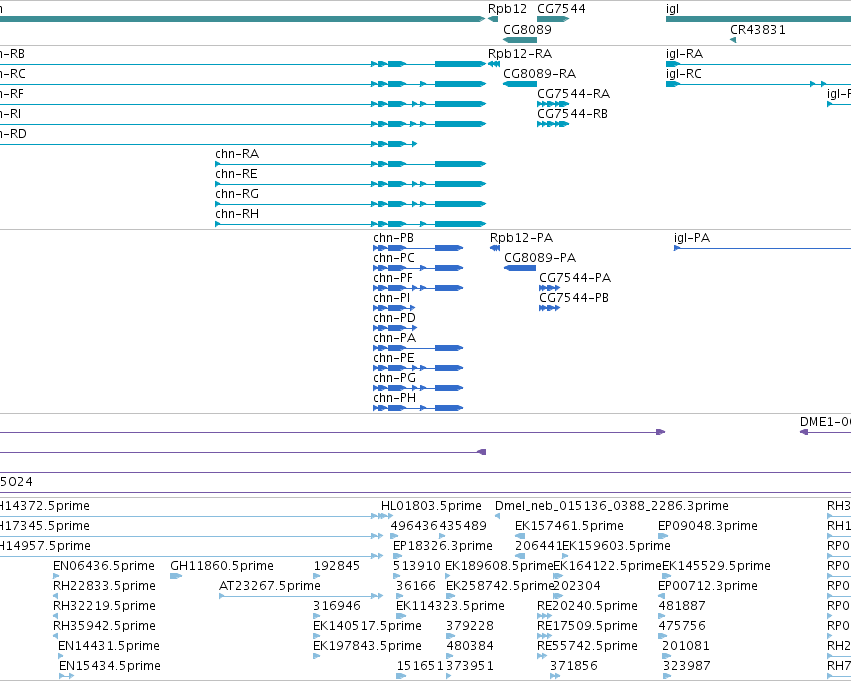Open the igl-RC transcript label
This screenshot has height=681, width=851.
684,74
